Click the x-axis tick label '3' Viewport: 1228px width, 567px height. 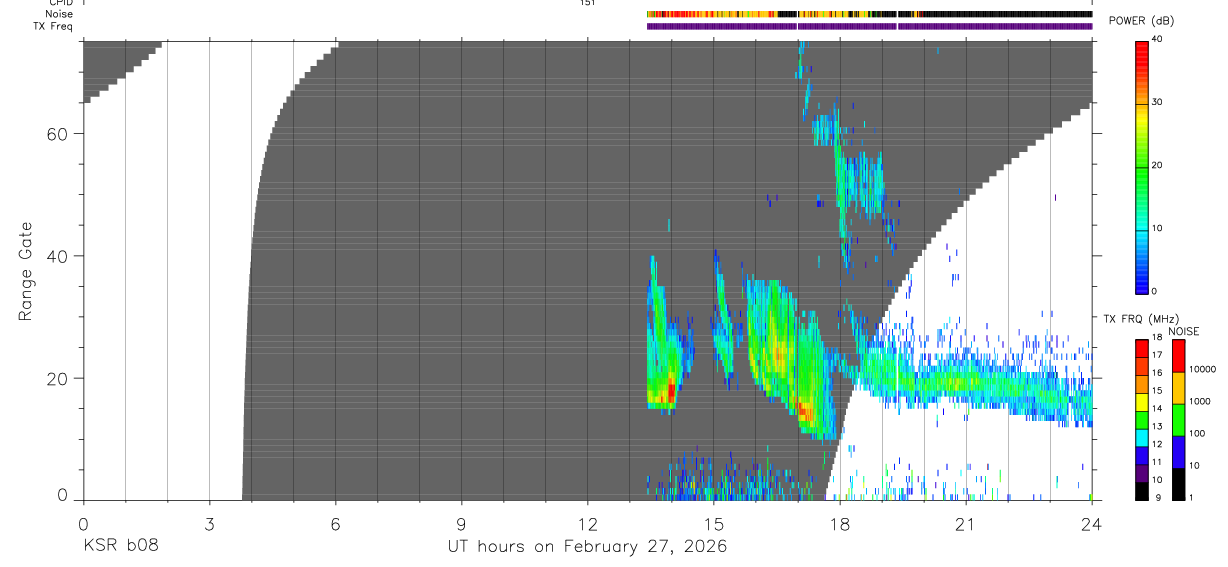pyautogui.click(x=209, y=523)
